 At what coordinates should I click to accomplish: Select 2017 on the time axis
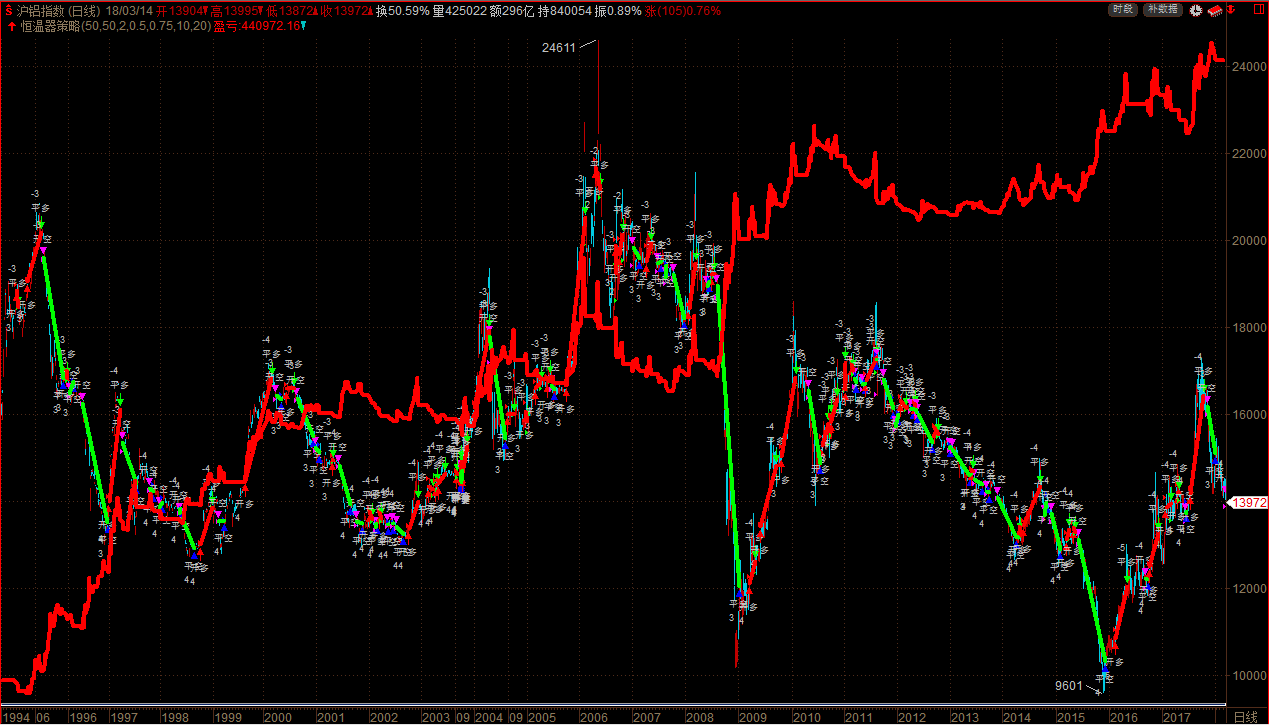pyautogui.click(x=1176, y=717)
